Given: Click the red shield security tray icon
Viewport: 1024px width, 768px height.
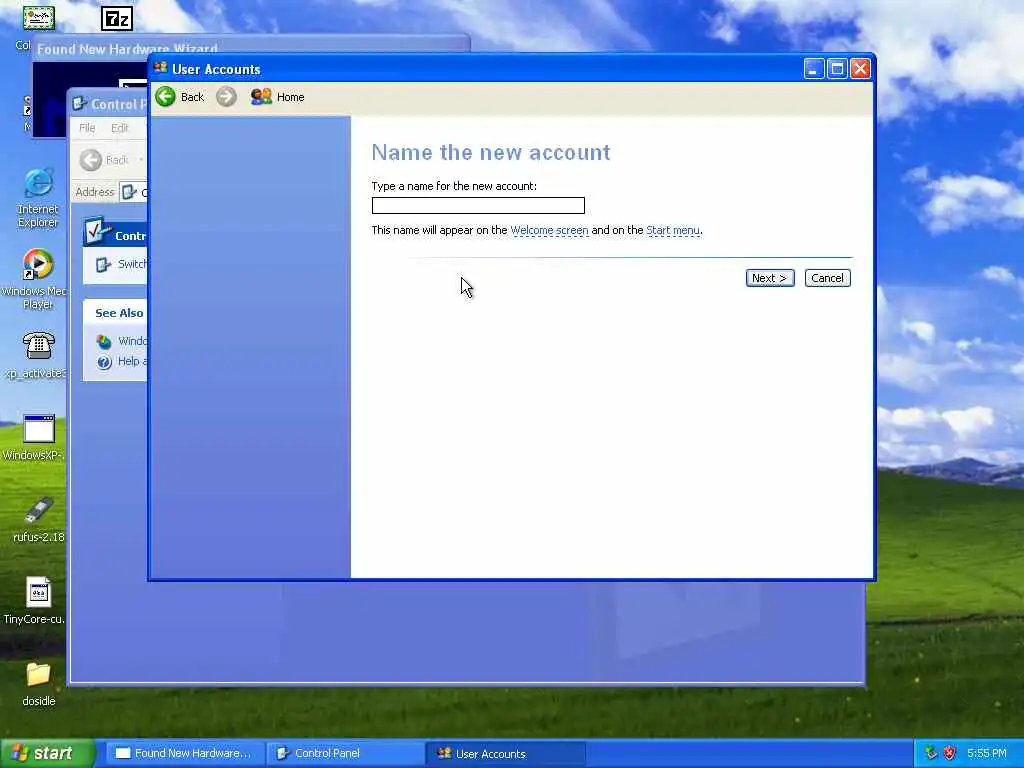Looking at the screenshot, I should (x=950, y=754).
